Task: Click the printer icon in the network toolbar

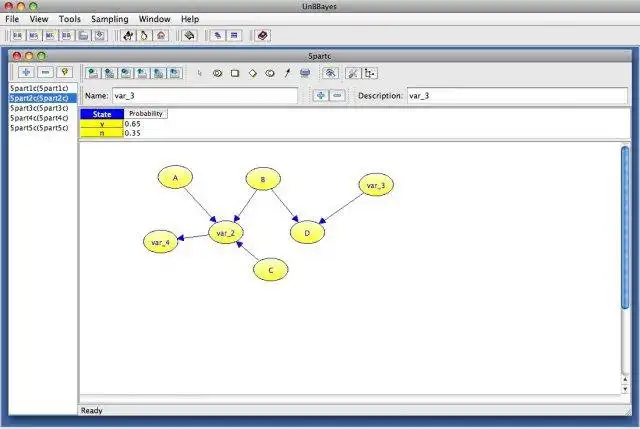Action: (305, 73)
